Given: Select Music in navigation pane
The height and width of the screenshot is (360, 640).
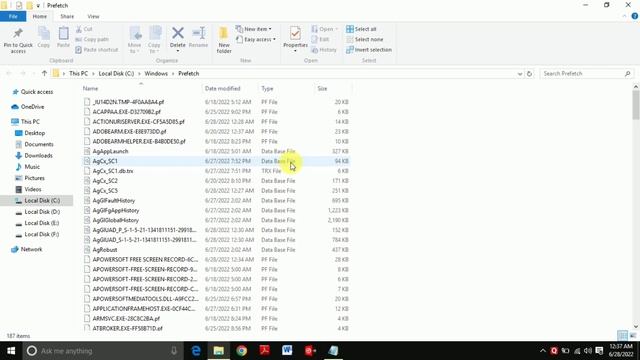Looking at the screenshot, I should (28, 167).
